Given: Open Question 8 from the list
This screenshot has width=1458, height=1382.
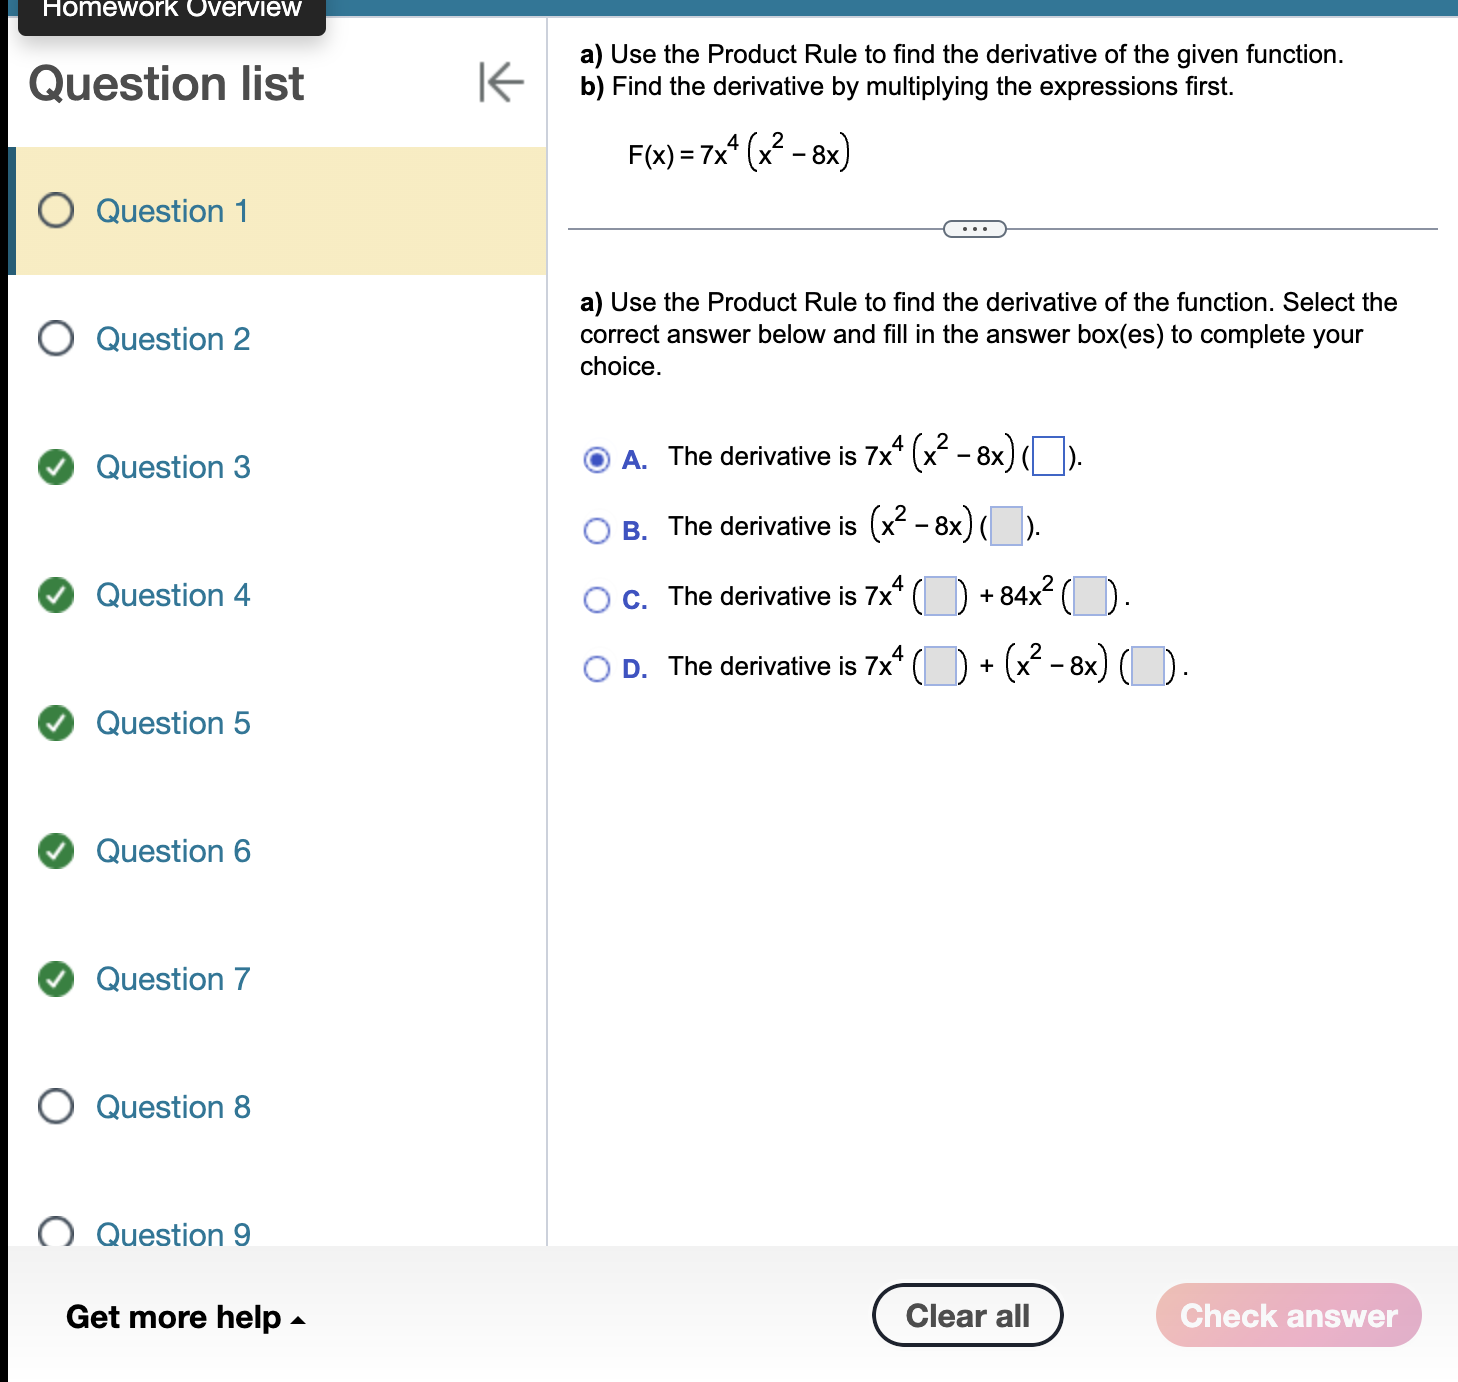Looking at the screenshot, I should click(172, 1107).
